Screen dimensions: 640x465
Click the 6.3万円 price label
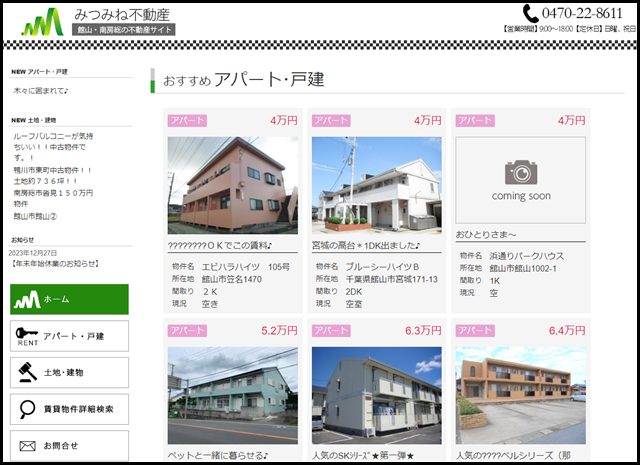click(x=423, y=331)
